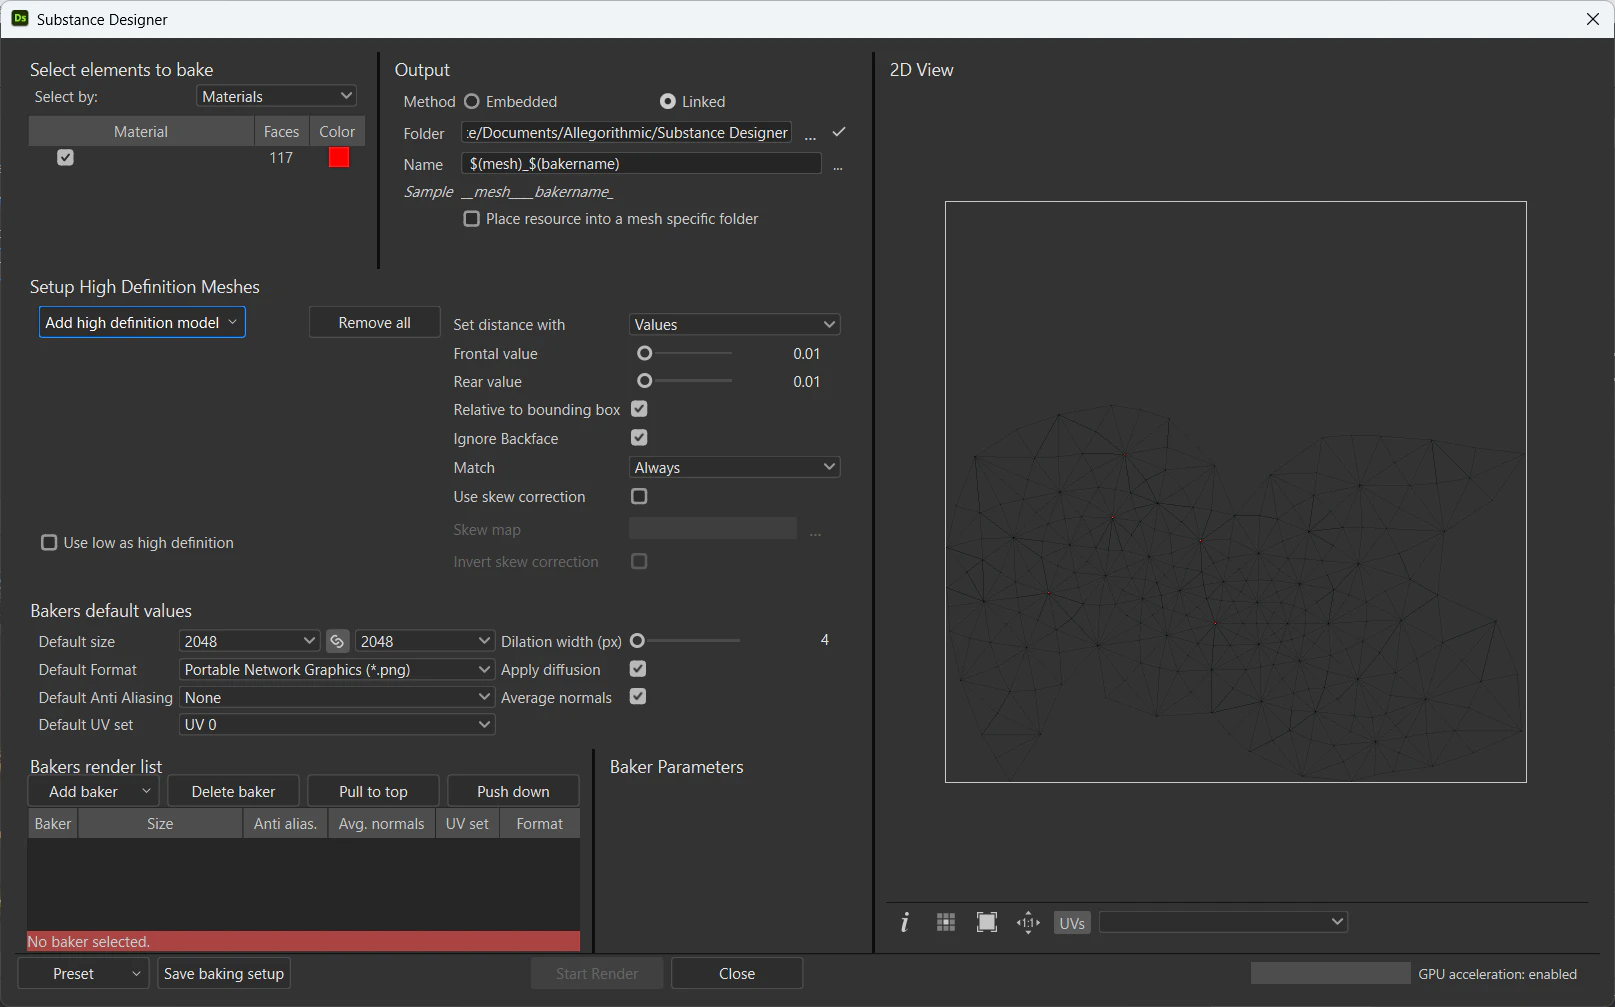
Task: Open the Set distance with Values dropdown
Action: (x=735, y=324)
